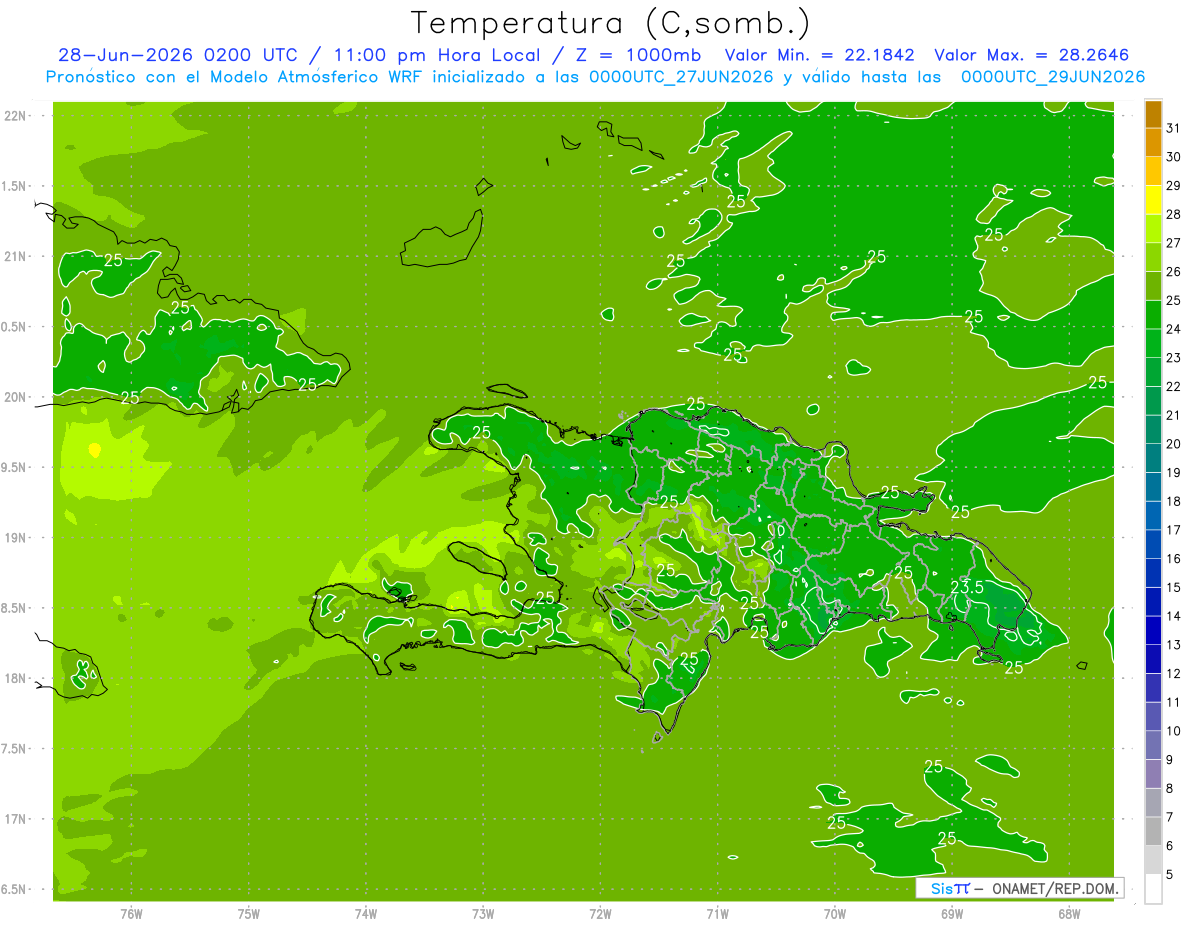The image size is (1200, 927).
Task: Click the latitude label "21N"
Action: [15, 256]
